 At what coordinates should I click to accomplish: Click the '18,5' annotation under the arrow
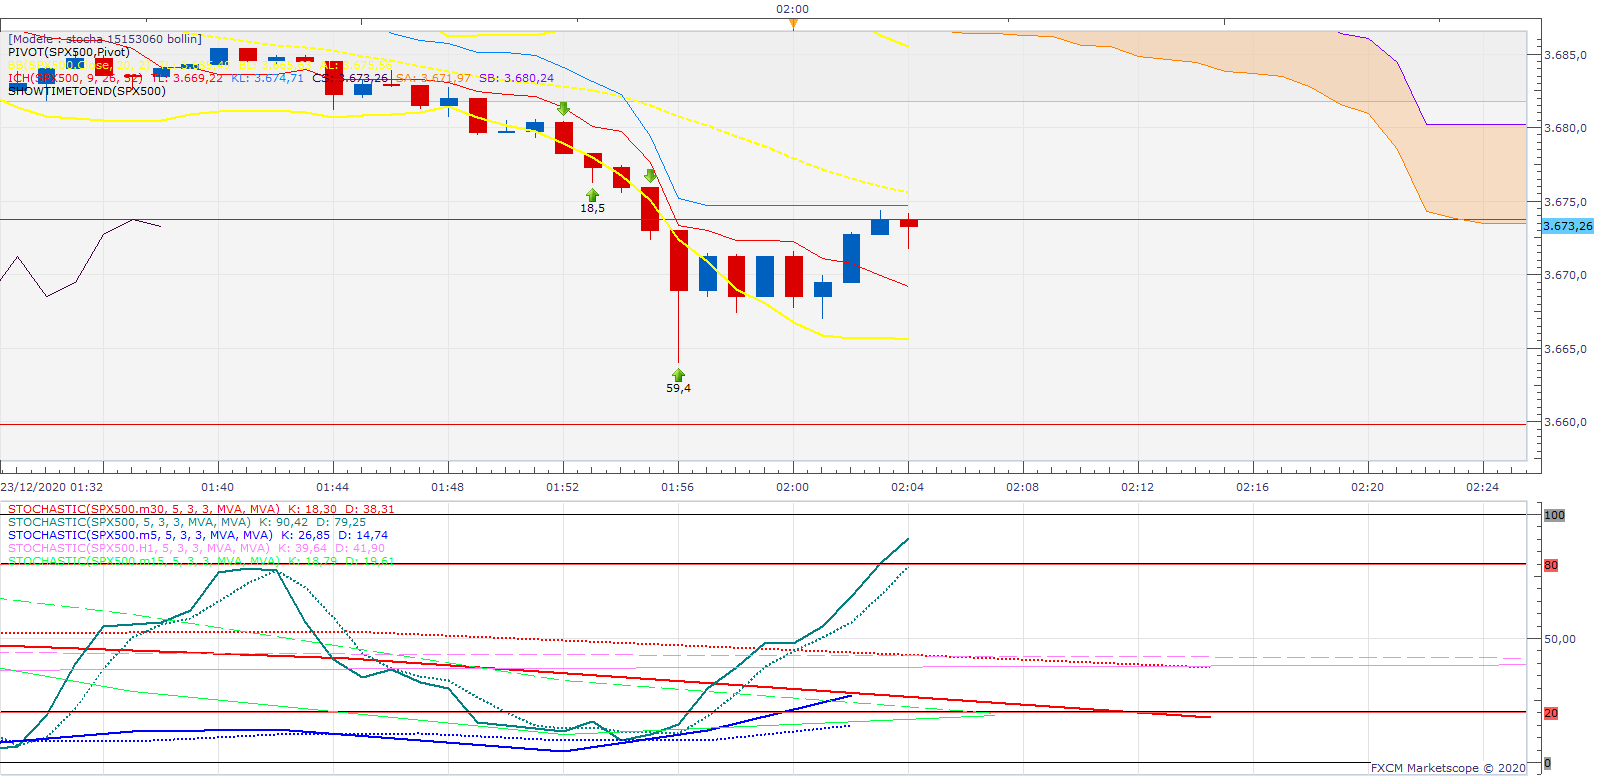[592, 208]
